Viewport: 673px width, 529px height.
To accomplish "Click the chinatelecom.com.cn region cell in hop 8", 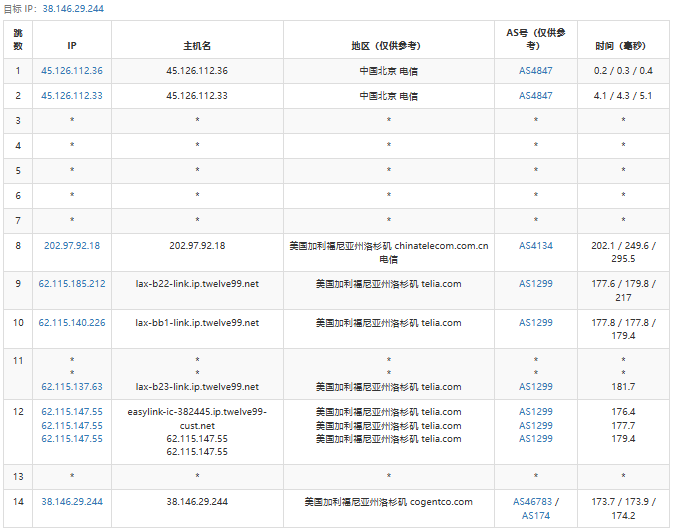I will 388,251.
